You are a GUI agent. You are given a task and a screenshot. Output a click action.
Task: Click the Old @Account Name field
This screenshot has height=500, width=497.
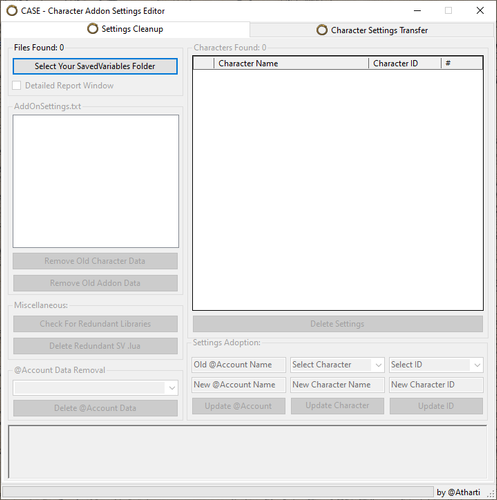click(x=239, y=365)
